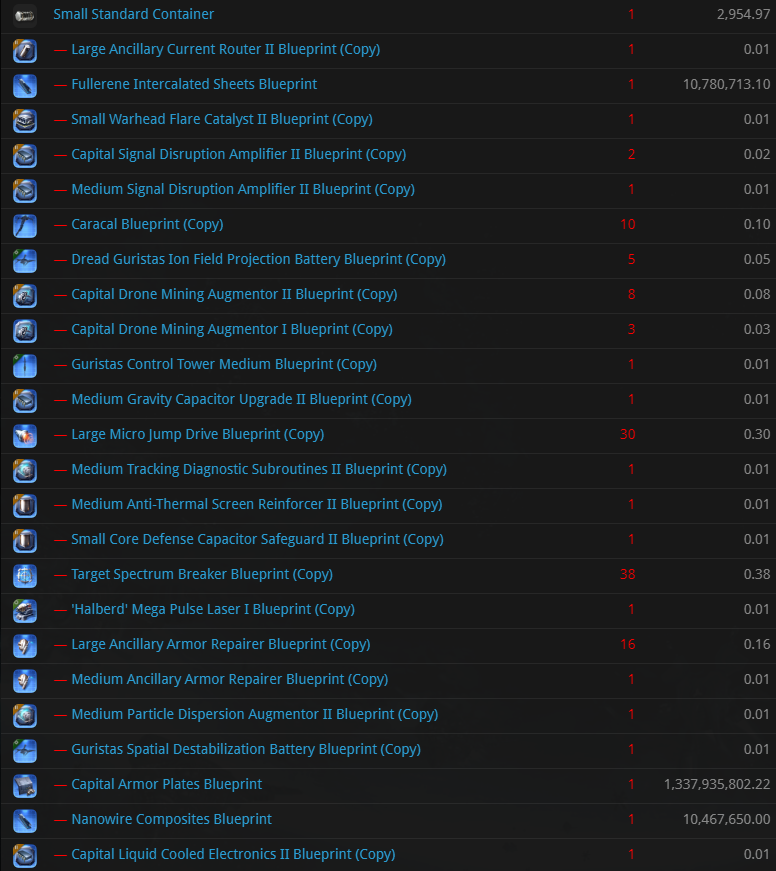The image size is (776, 871).
Task: Click the Medium Tracking Diagnostic Subroutines II icon
Action: (24, 470)
